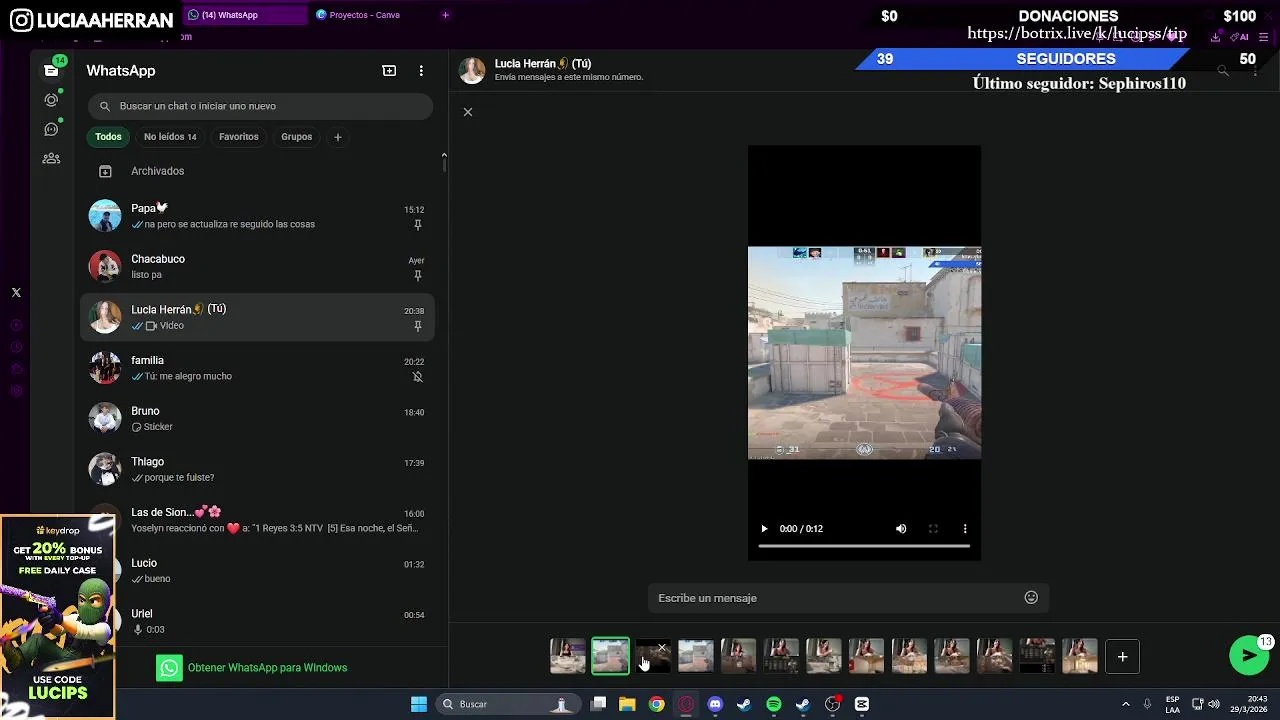The width and height of the screenshot is (1280, 720).
Task: Open the Chats section in the WhatsApp sidebar
Action: [x=51, y=70]
